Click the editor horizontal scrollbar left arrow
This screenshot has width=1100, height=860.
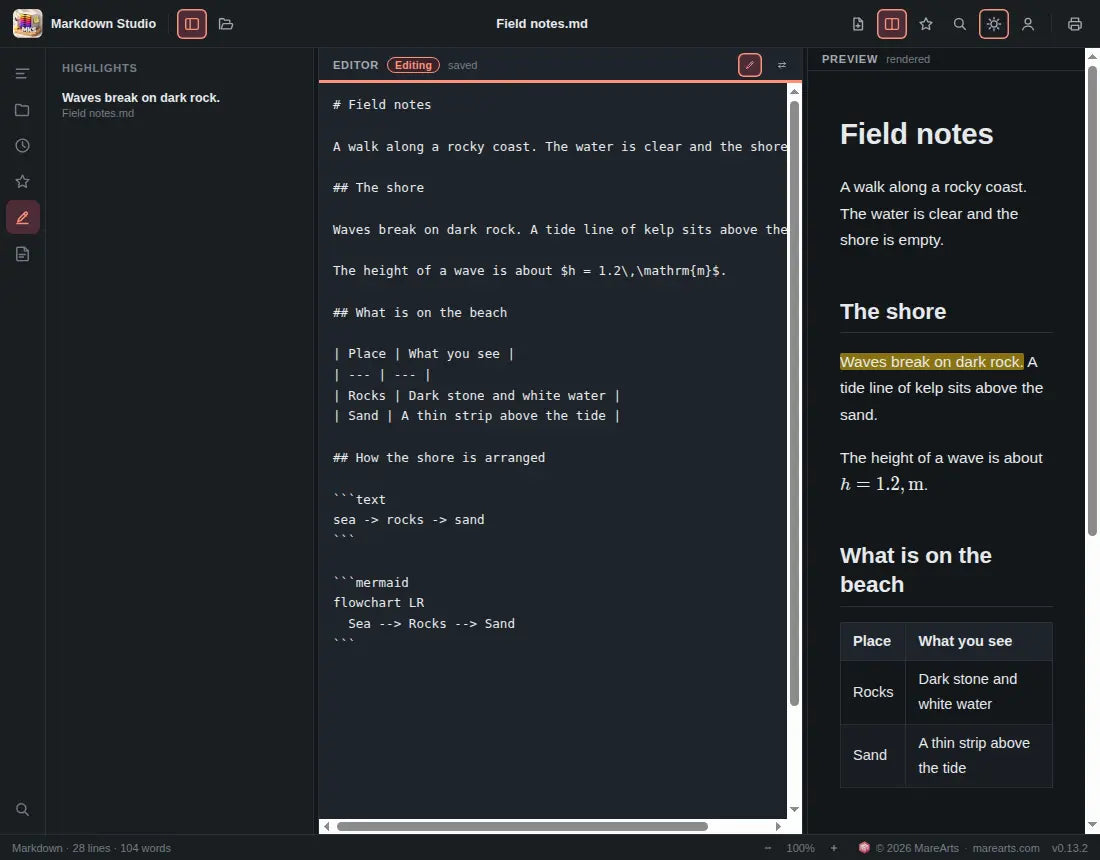[x=326, y=826]
